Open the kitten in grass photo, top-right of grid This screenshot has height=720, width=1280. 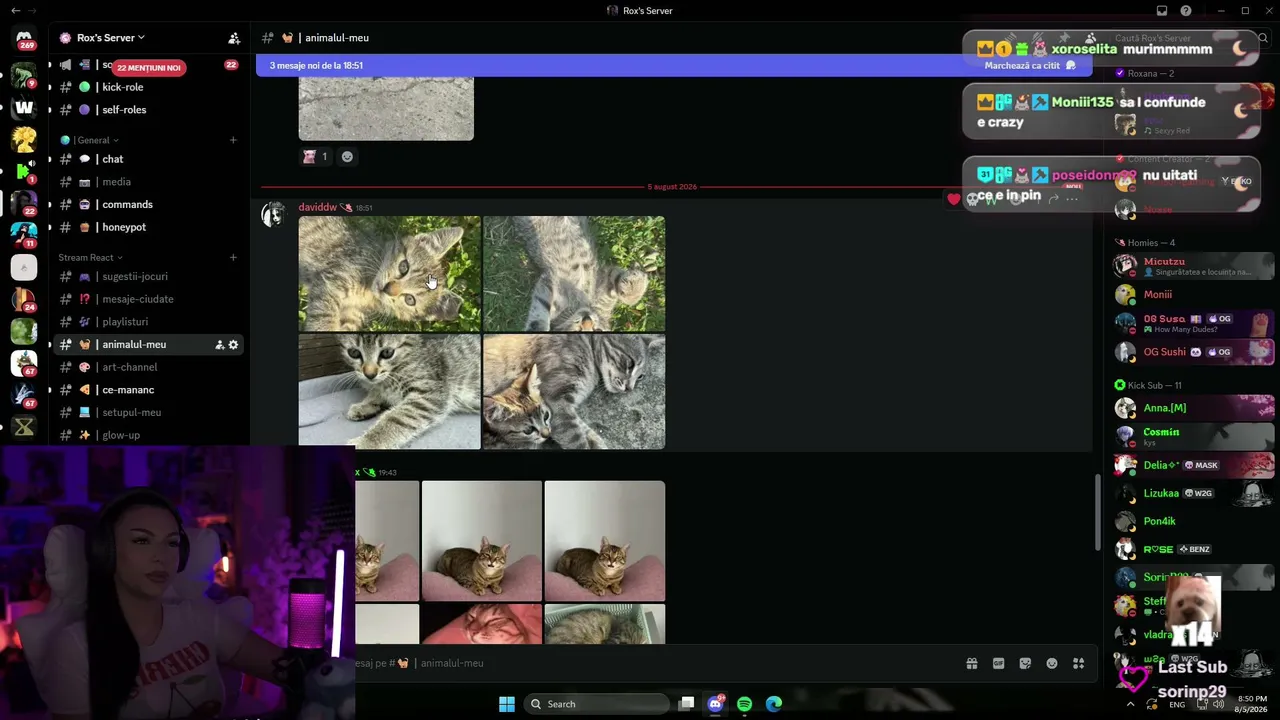pyautogui.click(x=574, y=274)
